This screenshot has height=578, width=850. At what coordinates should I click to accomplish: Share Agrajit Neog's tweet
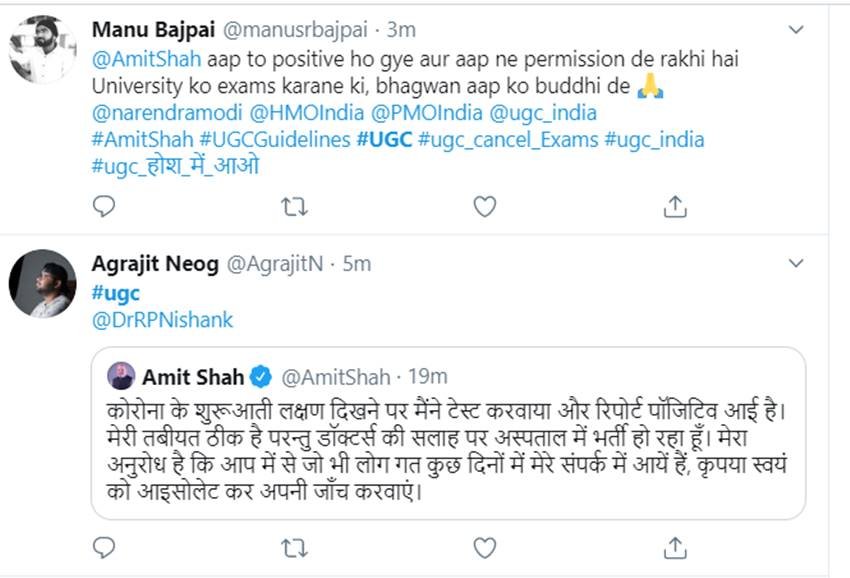tap(675, 547)
